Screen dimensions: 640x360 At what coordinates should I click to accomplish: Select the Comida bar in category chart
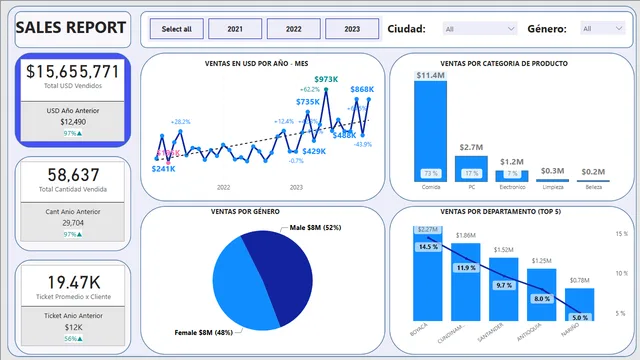[x=430, y=131]
